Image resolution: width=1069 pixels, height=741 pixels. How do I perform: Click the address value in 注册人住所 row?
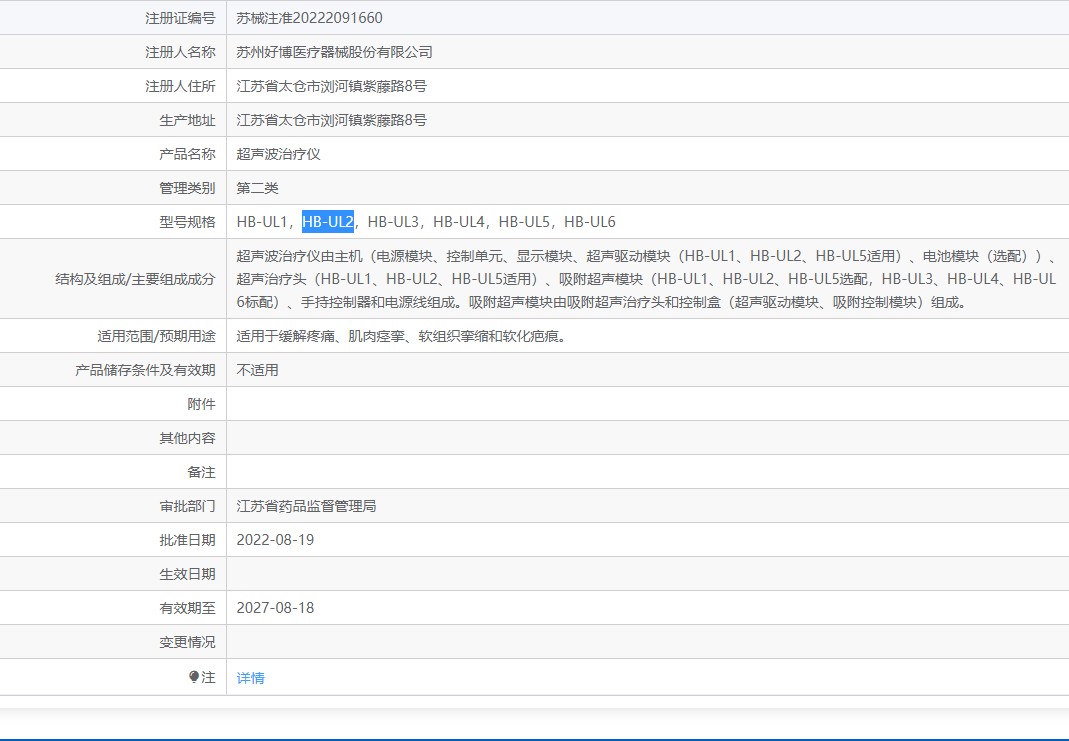(331, 86)
